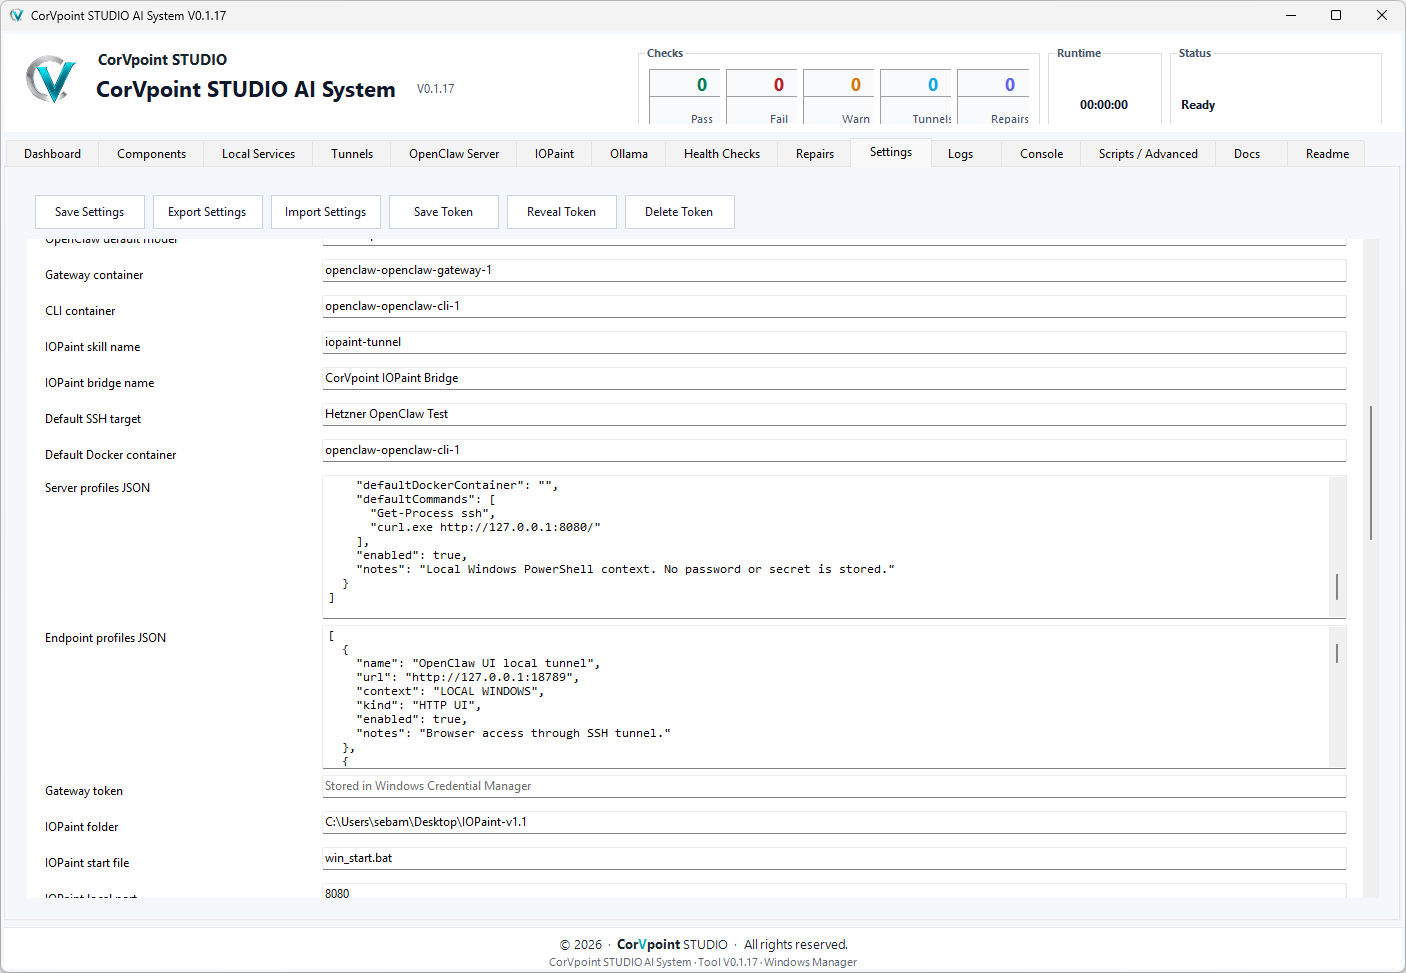
Task: Click the "Default SSH target" label
Action: point(93,419)
